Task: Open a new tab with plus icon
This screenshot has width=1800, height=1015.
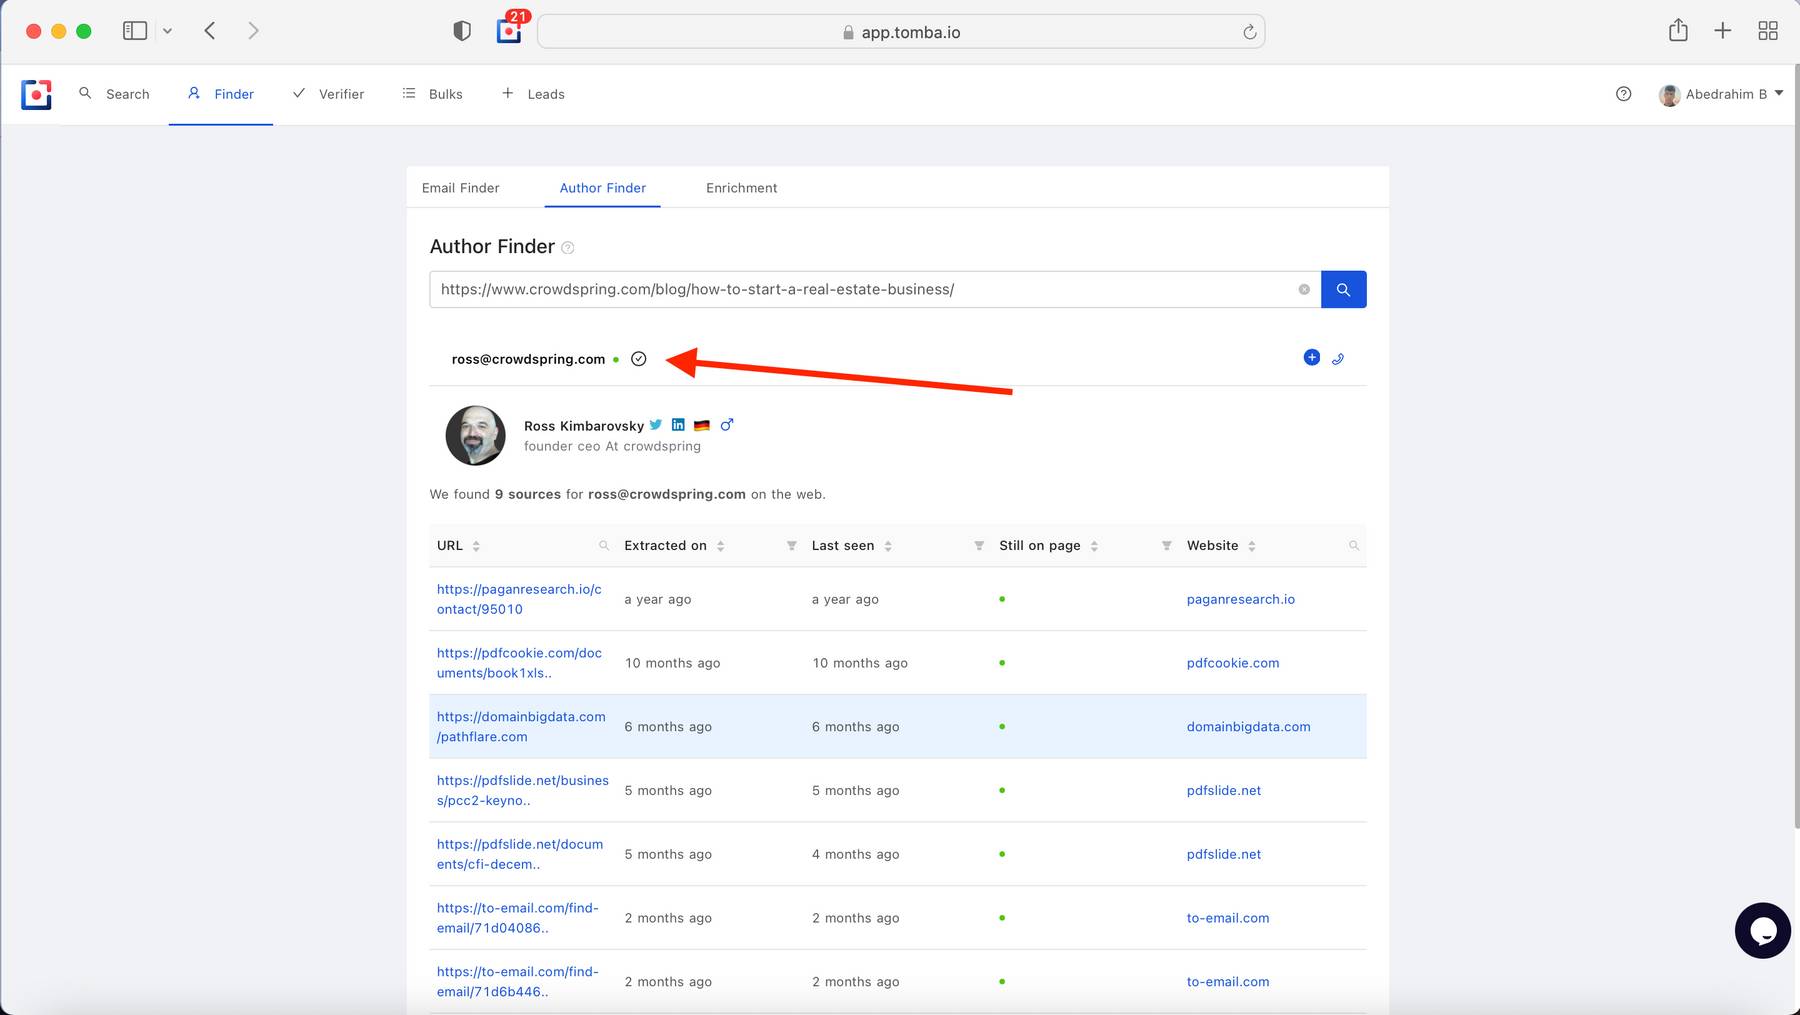Action: [x=1722, y=31]
